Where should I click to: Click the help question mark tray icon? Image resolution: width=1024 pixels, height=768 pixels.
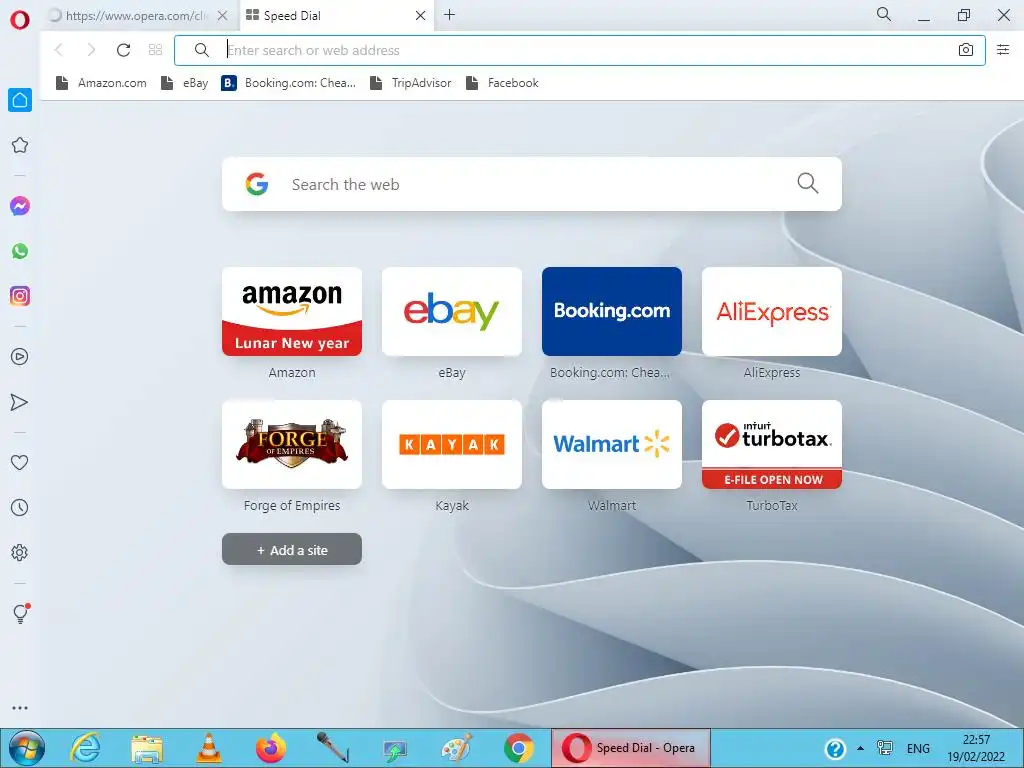pos(835,748)
